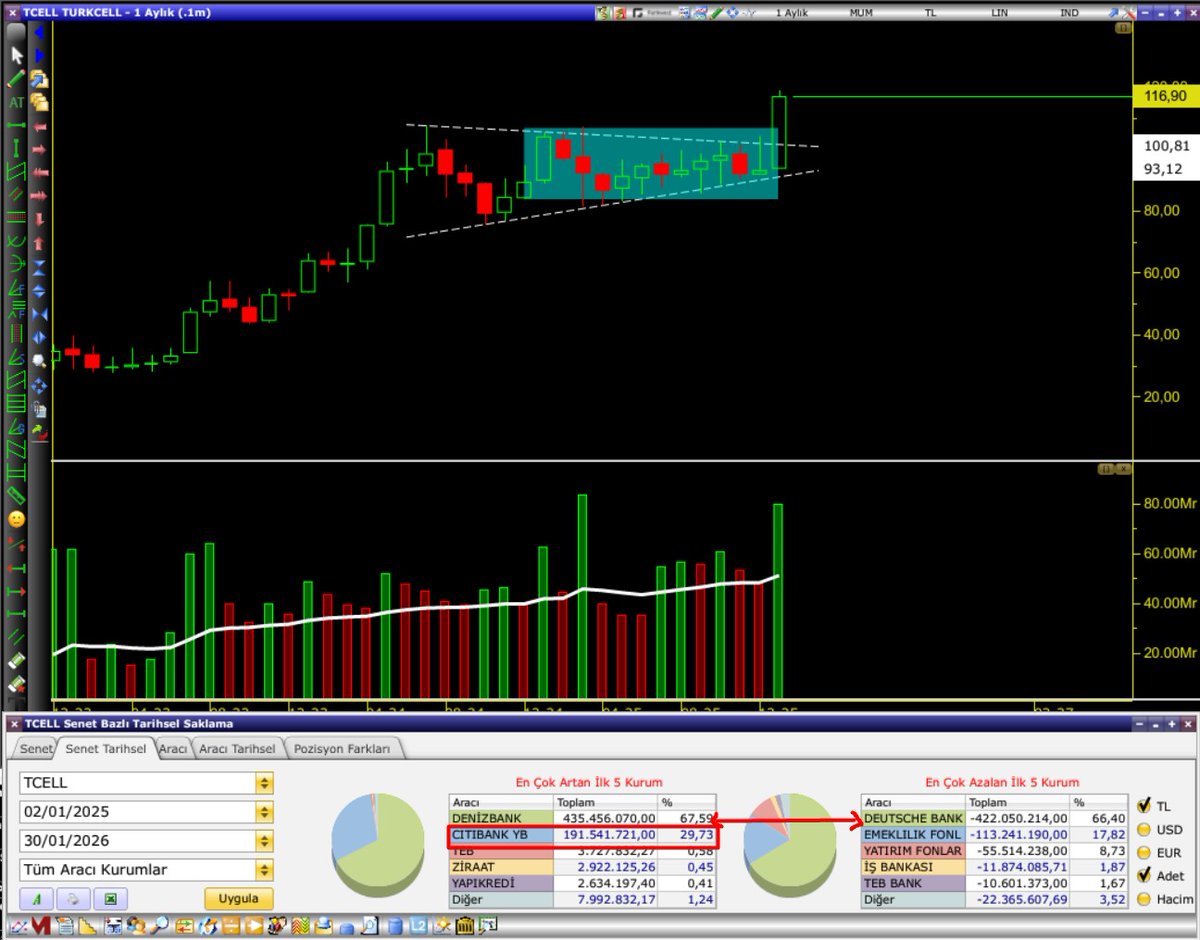Screen dimensions: 1200x940
Task: Click the clipboard paste icon in chart sidebar
Action: pos(39,408)
